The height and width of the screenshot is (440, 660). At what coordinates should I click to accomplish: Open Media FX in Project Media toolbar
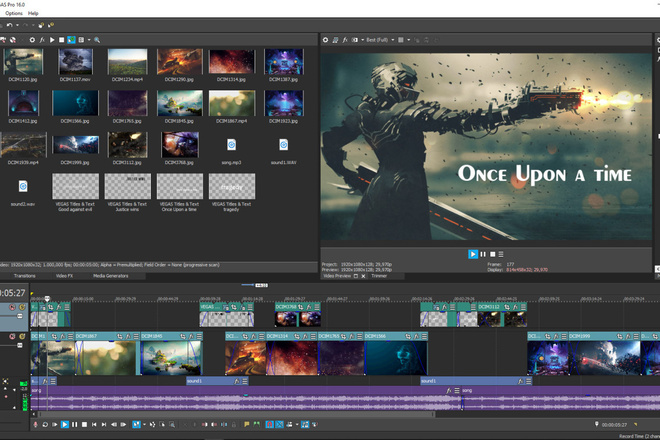42,40
